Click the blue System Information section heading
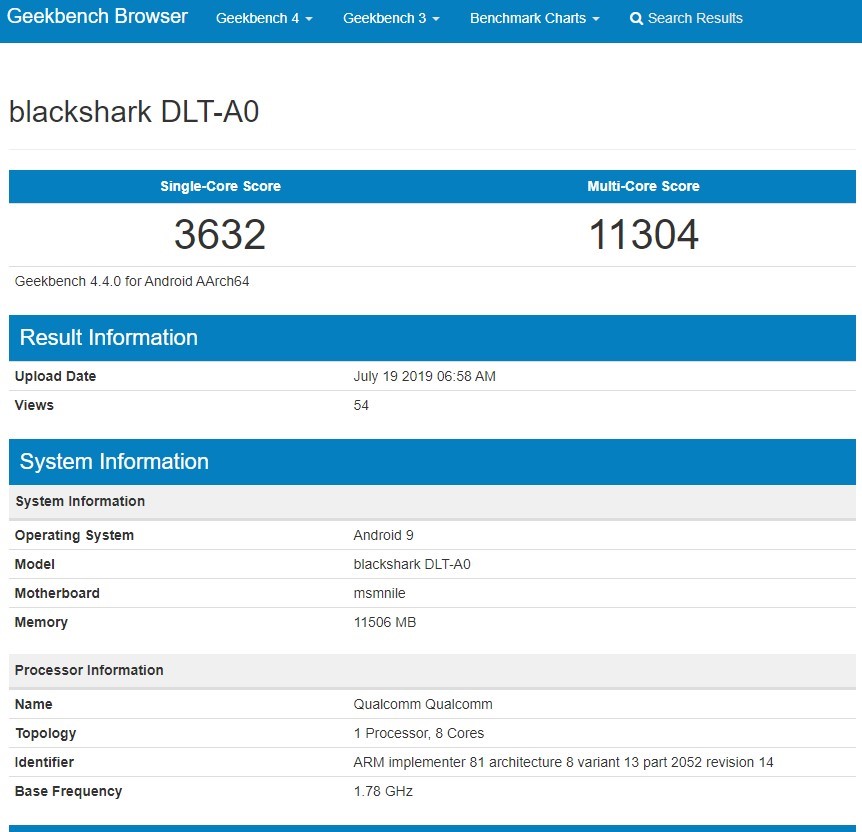 [114, 462]
